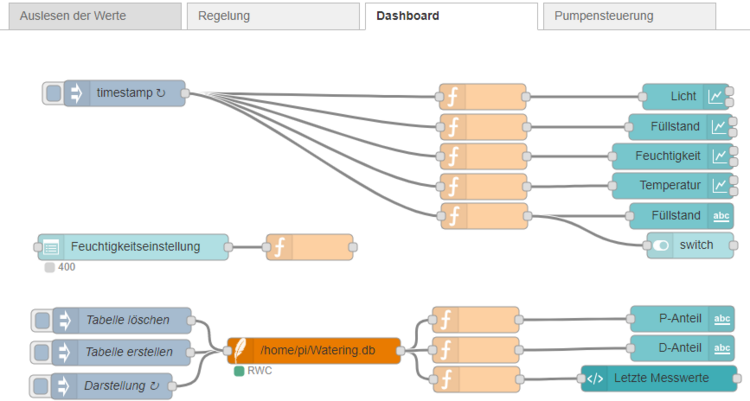The height and width of the screenshot is (401, 750).
Task: Click the Feuchtigkeitseinstellung dropdown node icon
Action: coord(52,246)
